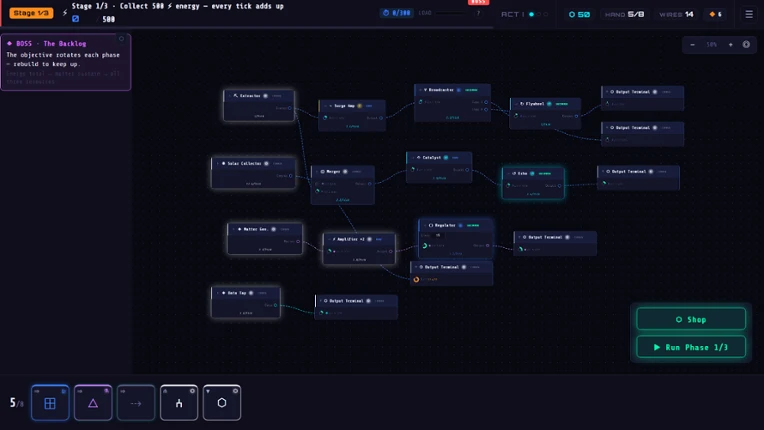Select the splitter fork card in hand
Viewport: 764px width, 430px height.
(x=179, y=403)
